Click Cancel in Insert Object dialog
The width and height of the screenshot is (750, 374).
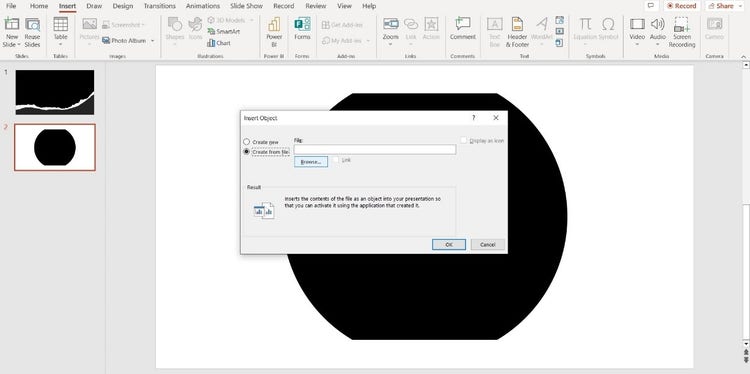[487, 244]
